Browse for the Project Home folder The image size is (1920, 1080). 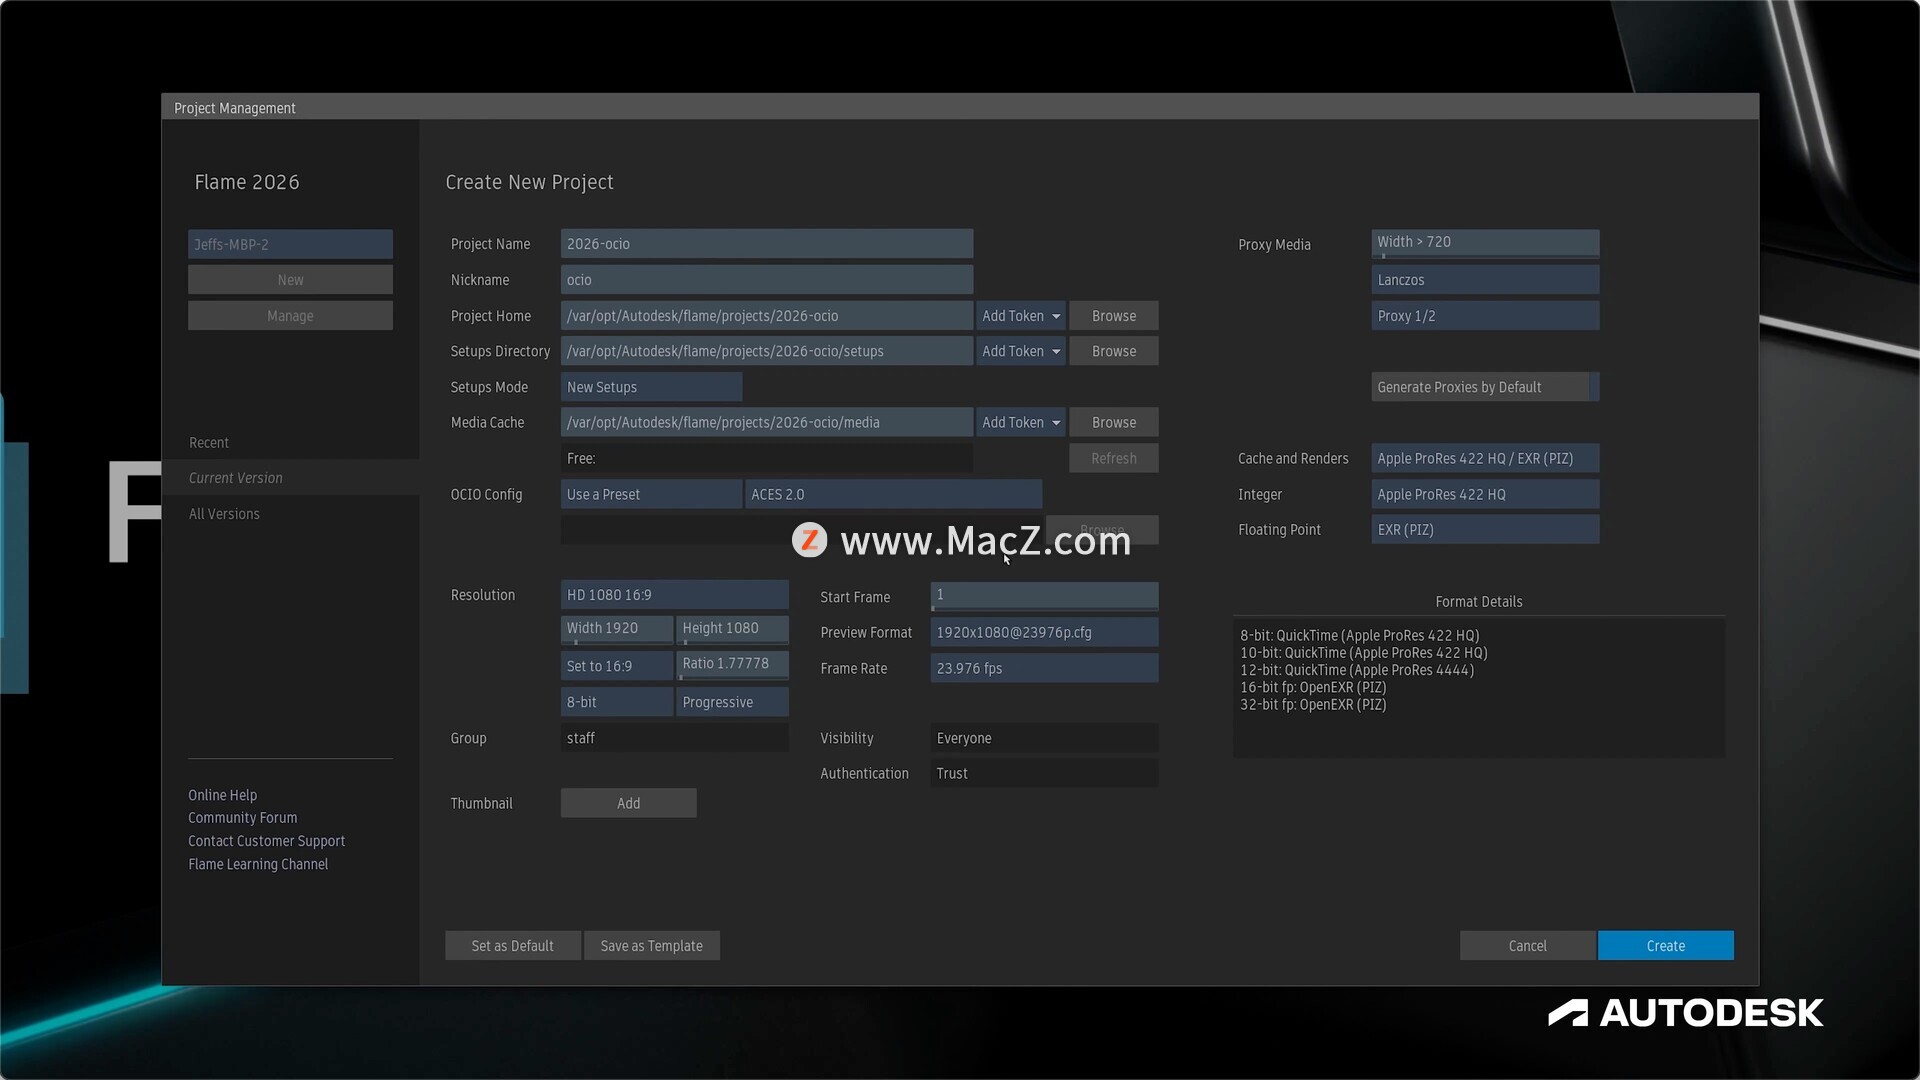pos(1113,316)
